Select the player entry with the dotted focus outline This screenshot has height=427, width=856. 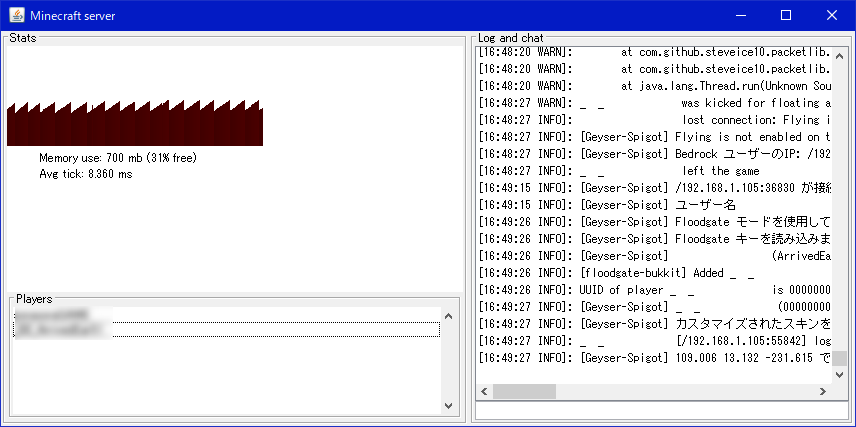pyautogui.click(x=227, y=329)
